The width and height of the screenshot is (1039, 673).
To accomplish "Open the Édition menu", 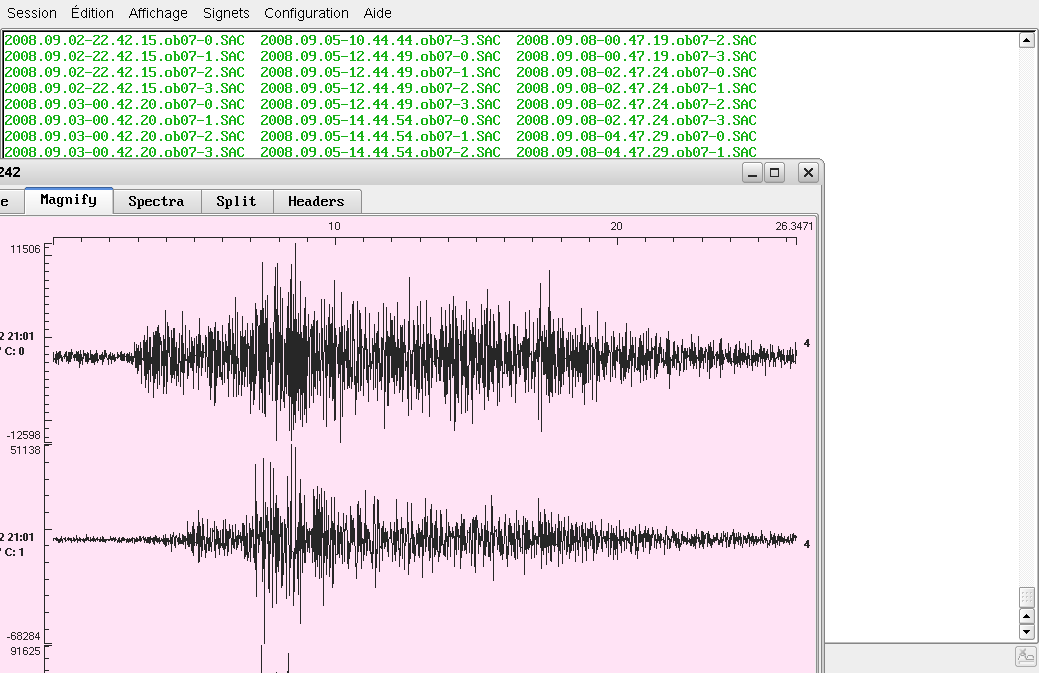I will pos(92,13).
